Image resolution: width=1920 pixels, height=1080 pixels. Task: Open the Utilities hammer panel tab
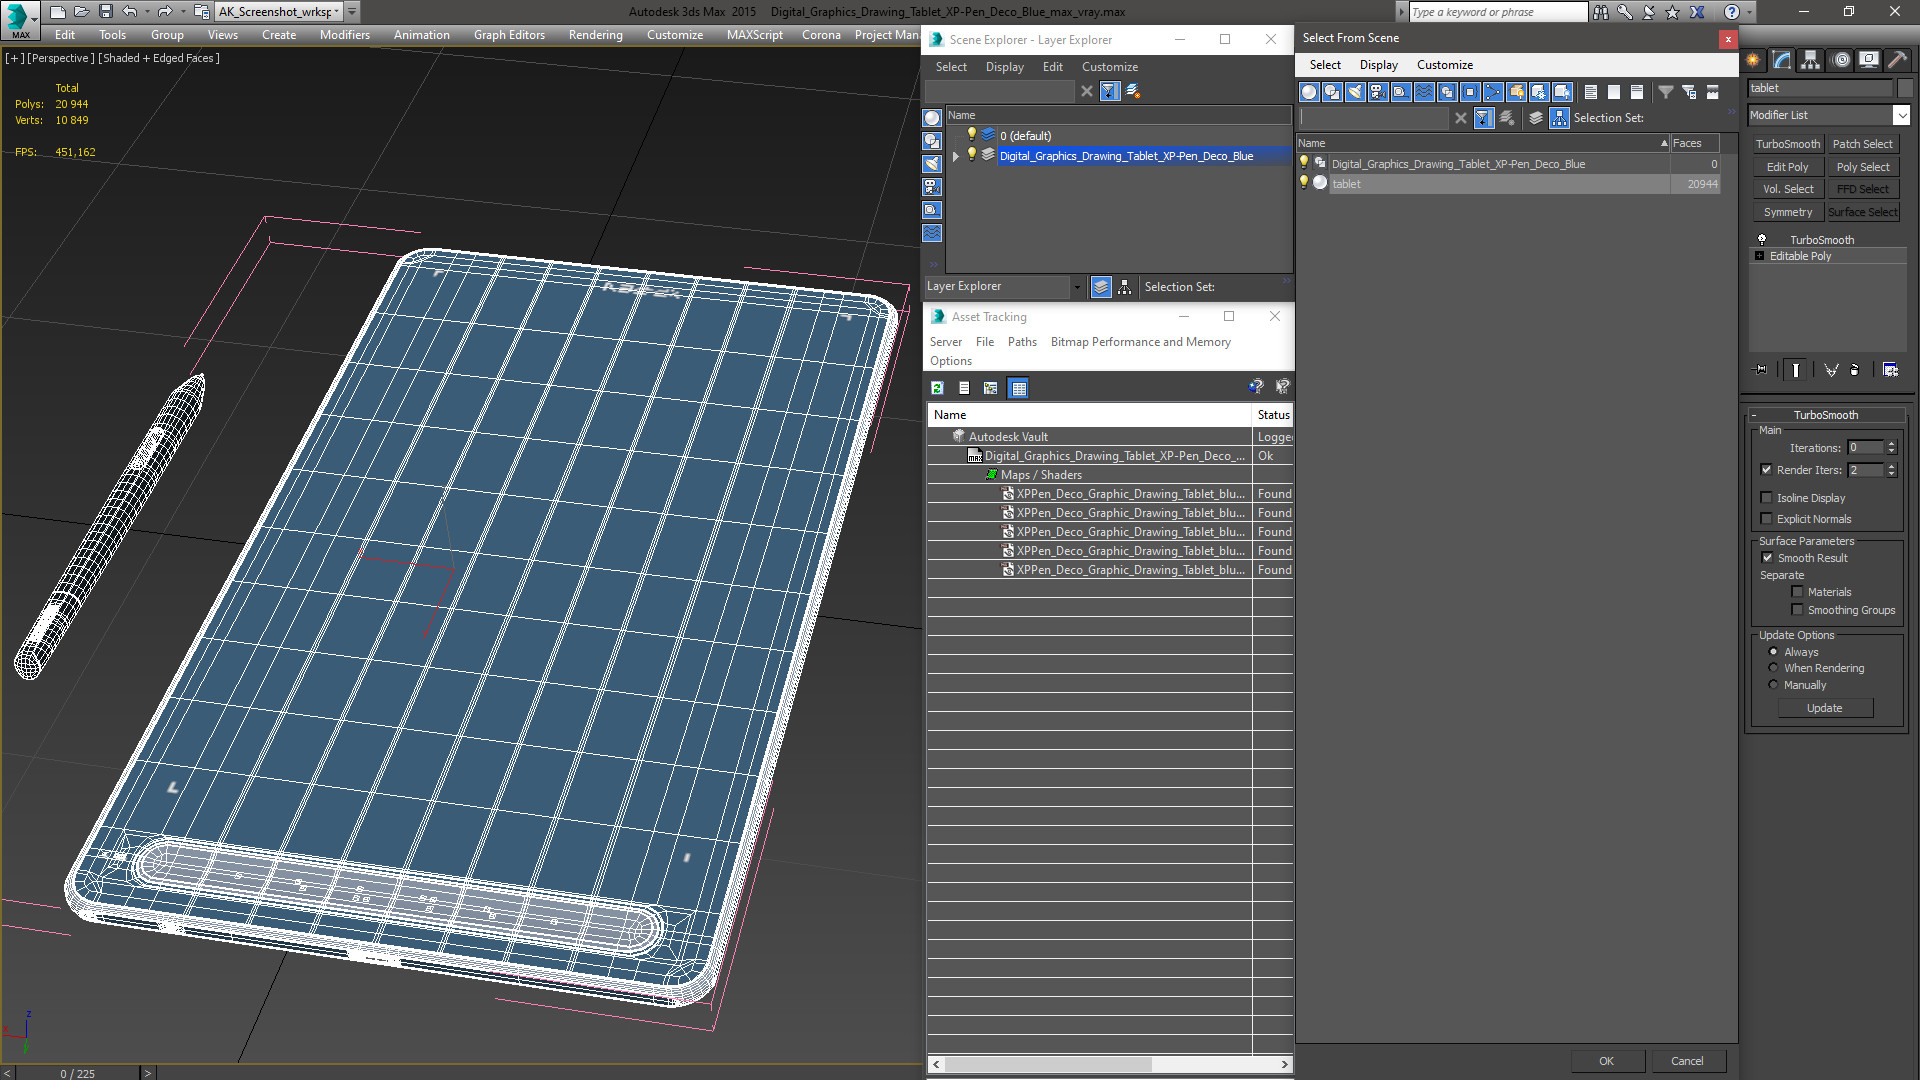click(x=1897, y=60)
